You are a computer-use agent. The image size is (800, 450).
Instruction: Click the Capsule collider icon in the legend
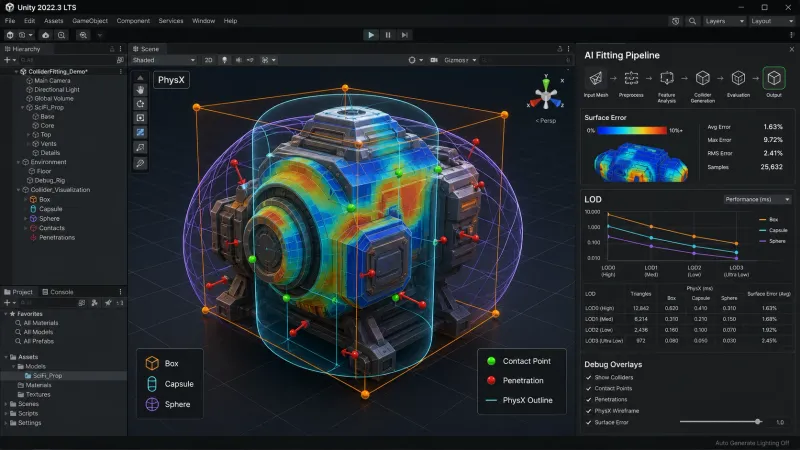tap(152, 384)
